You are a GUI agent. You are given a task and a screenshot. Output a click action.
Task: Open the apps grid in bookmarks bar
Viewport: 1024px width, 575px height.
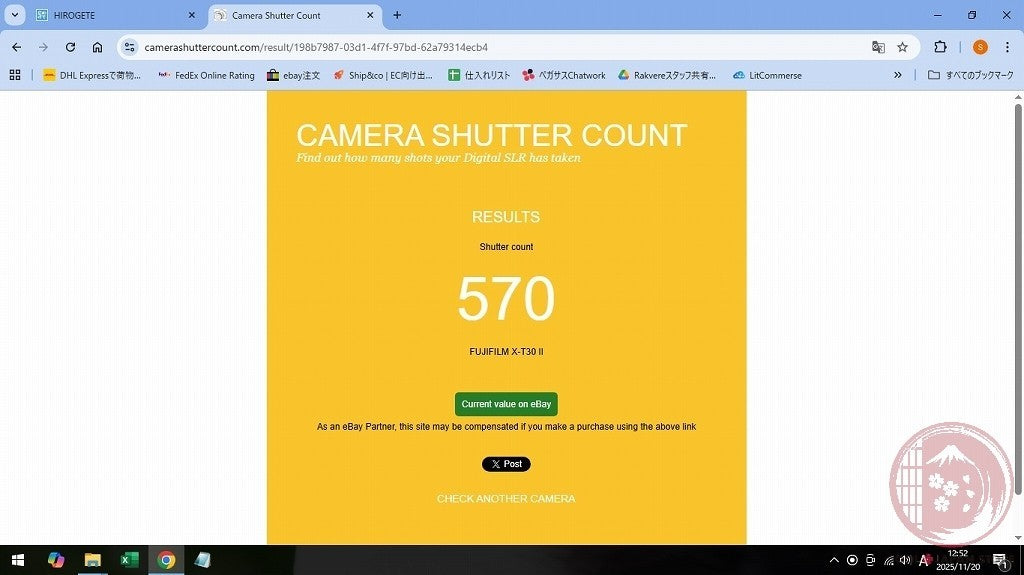pyautogui.click(x=15, y=75)
